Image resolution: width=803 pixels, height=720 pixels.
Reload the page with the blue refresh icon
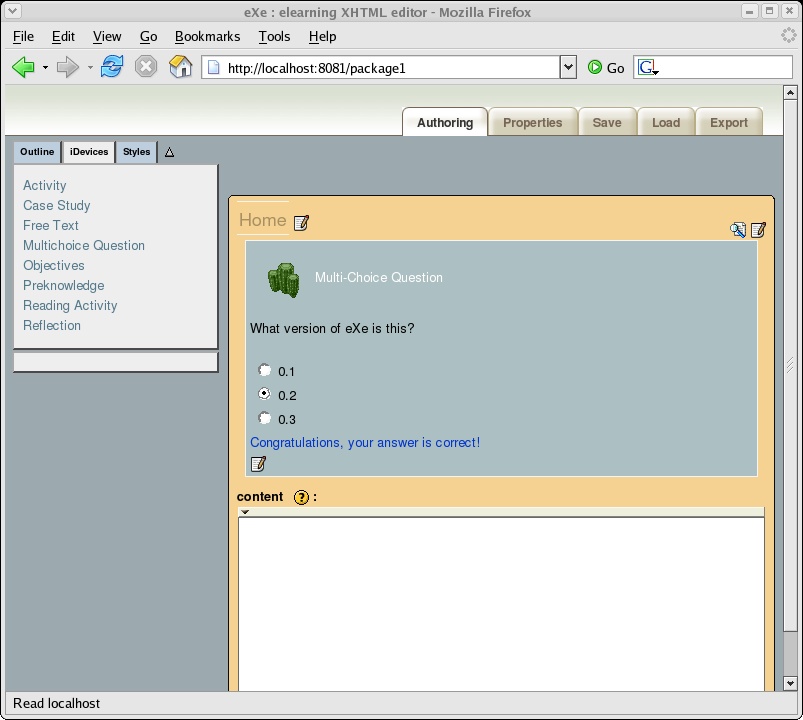point(112,67)
